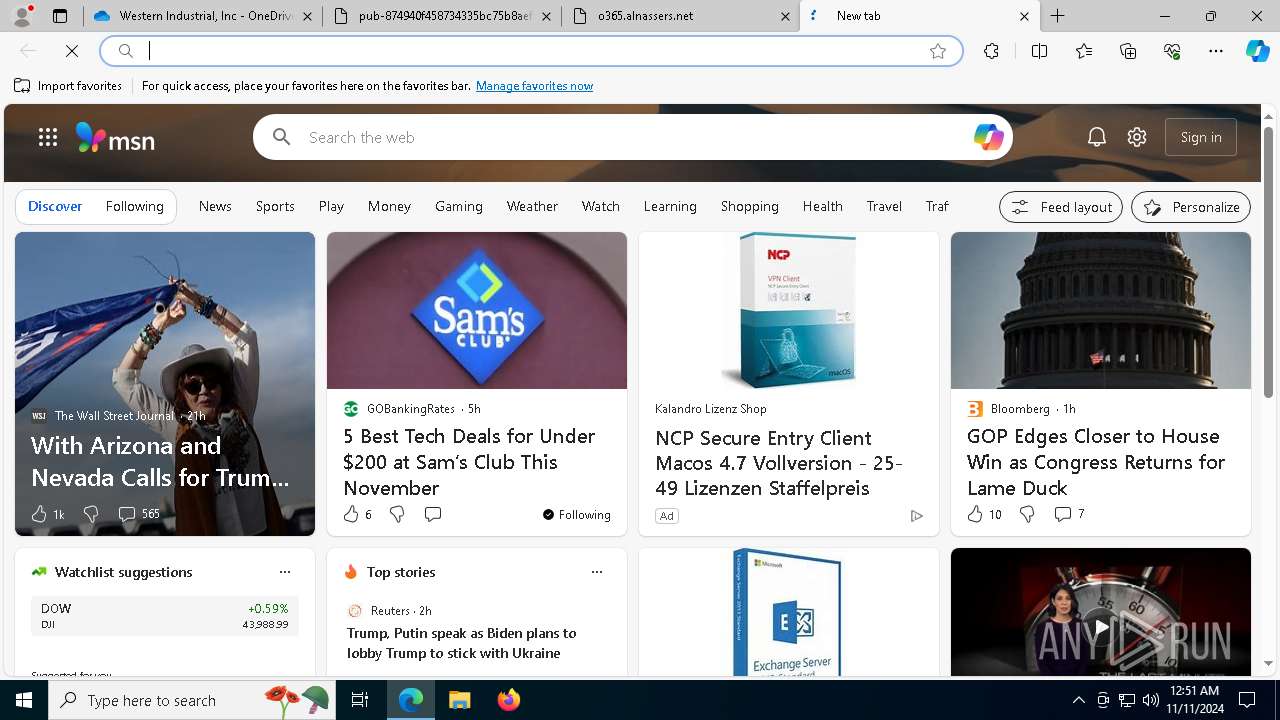The height and width of the screenshot is (720, 1280).
Task: Open the Sports category
Action: point(275,206)
